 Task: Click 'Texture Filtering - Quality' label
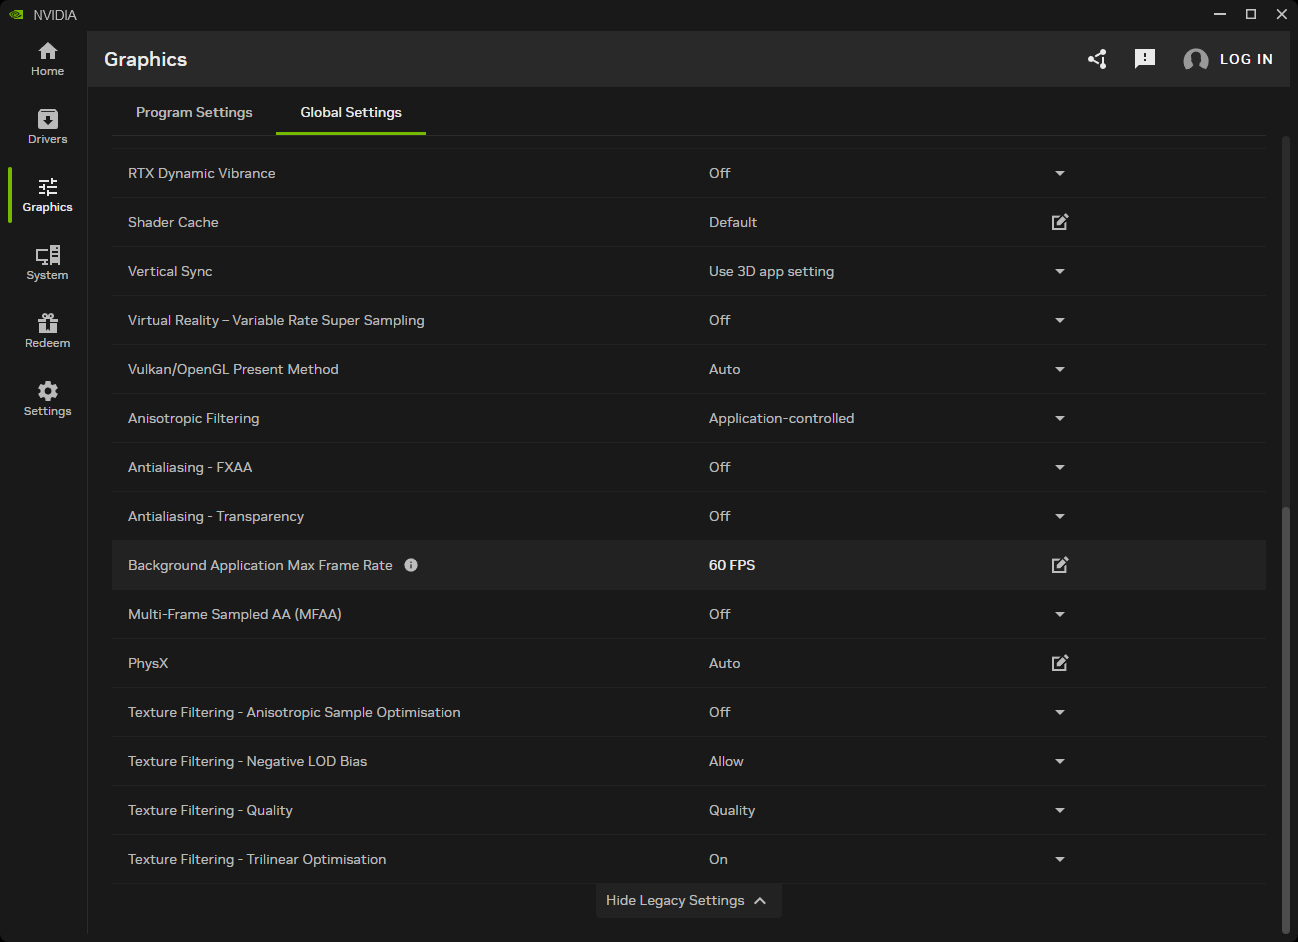pos(210,810)
